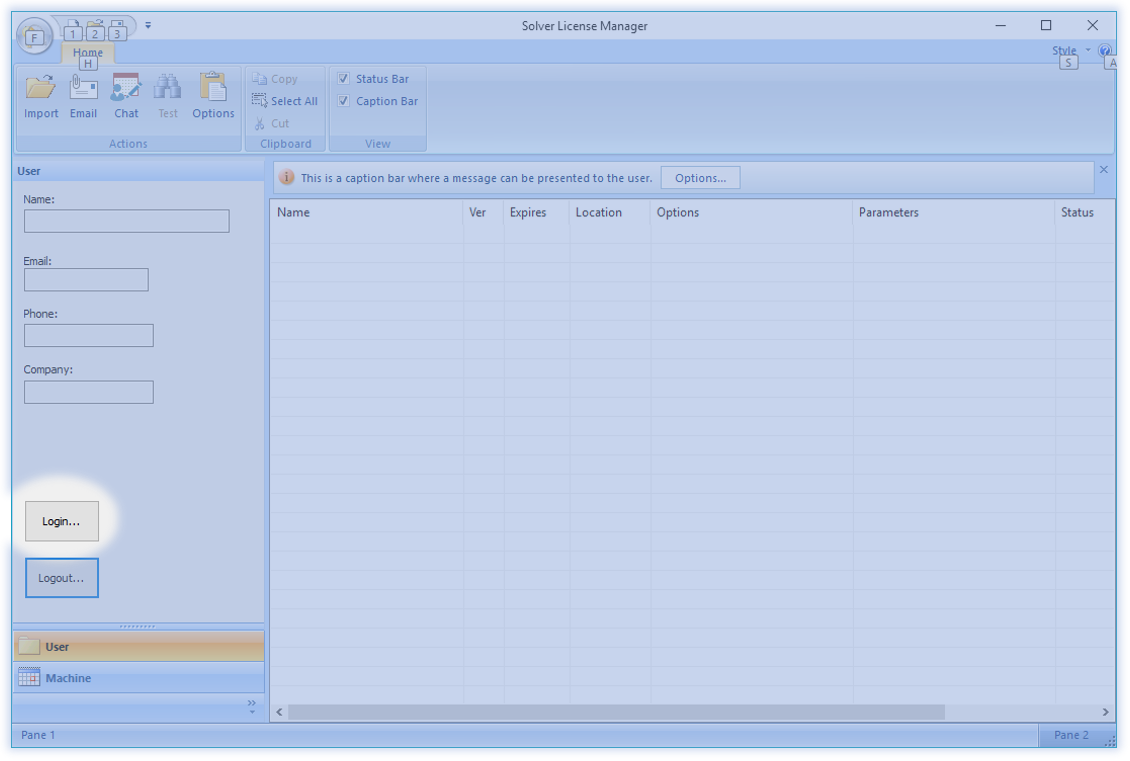Click the help question mark icon
Screen dimensions: 1130x761
1105,50
